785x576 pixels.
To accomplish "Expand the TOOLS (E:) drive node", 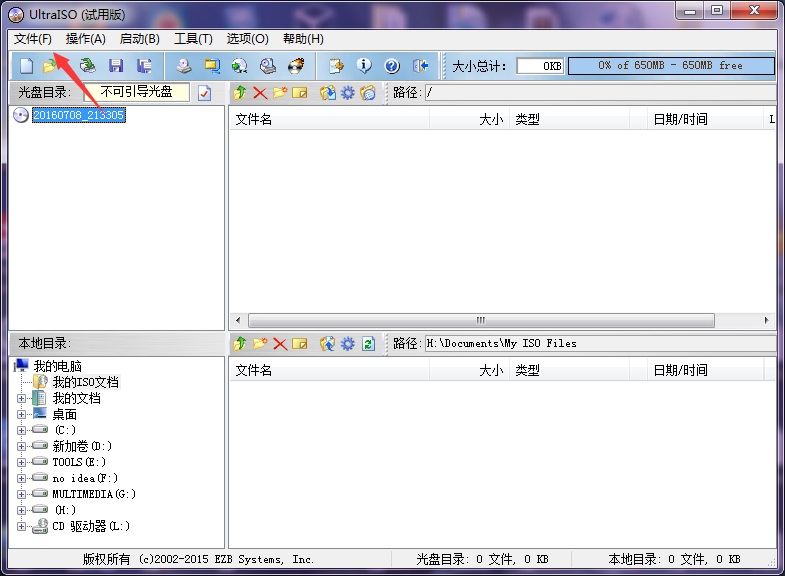I will pyautogui.click(x=21, y=462).
